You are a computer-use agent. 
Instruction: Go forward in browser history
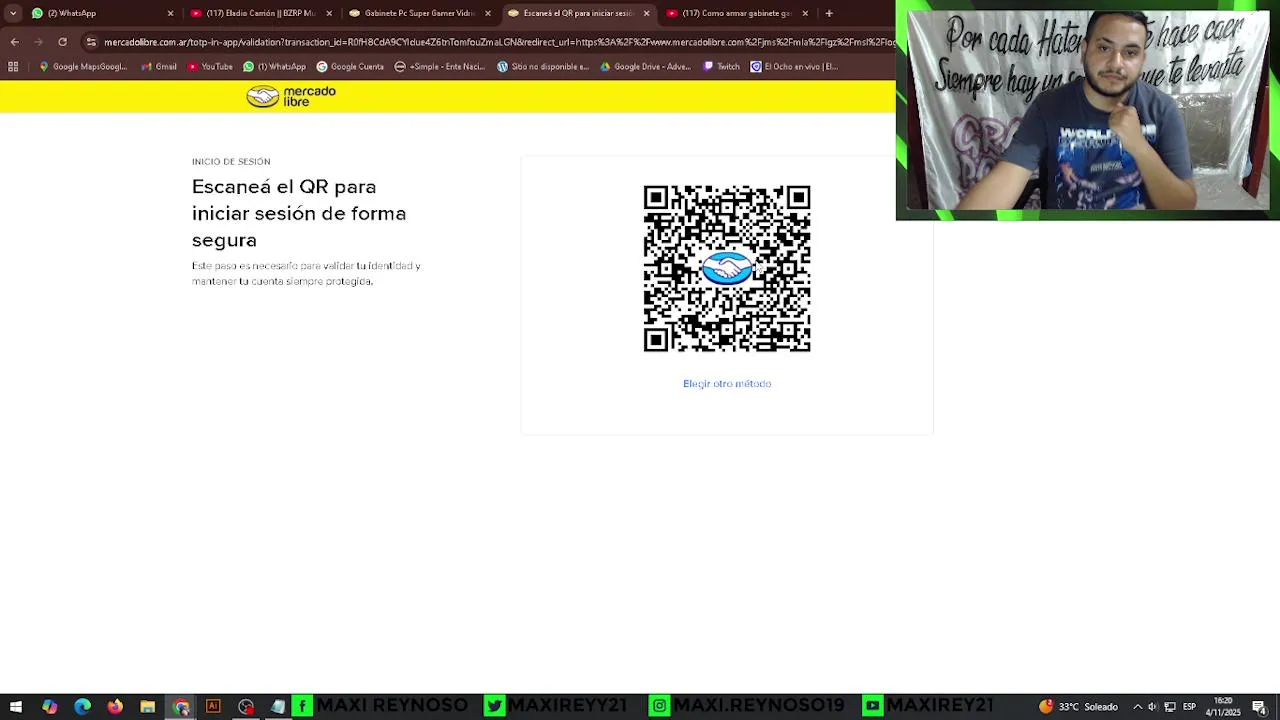[38, 42]
